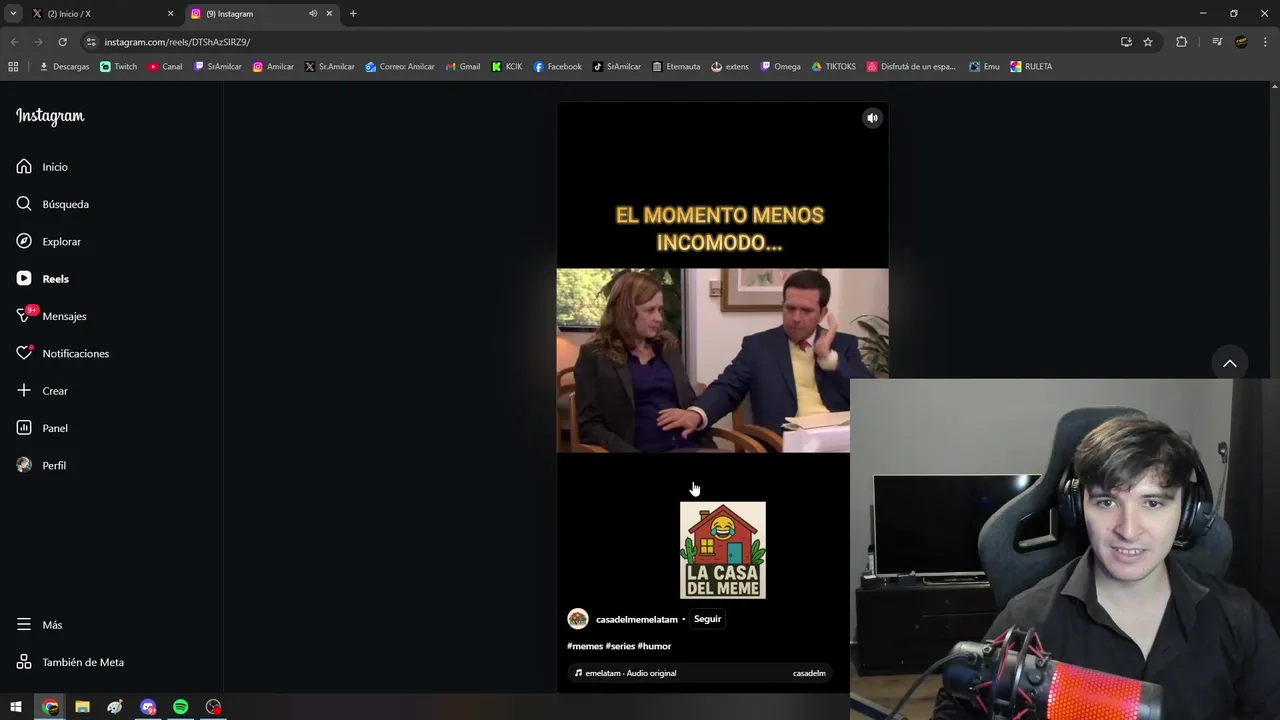
Task: Open the extens bookmark
Action: pos(730,67)
